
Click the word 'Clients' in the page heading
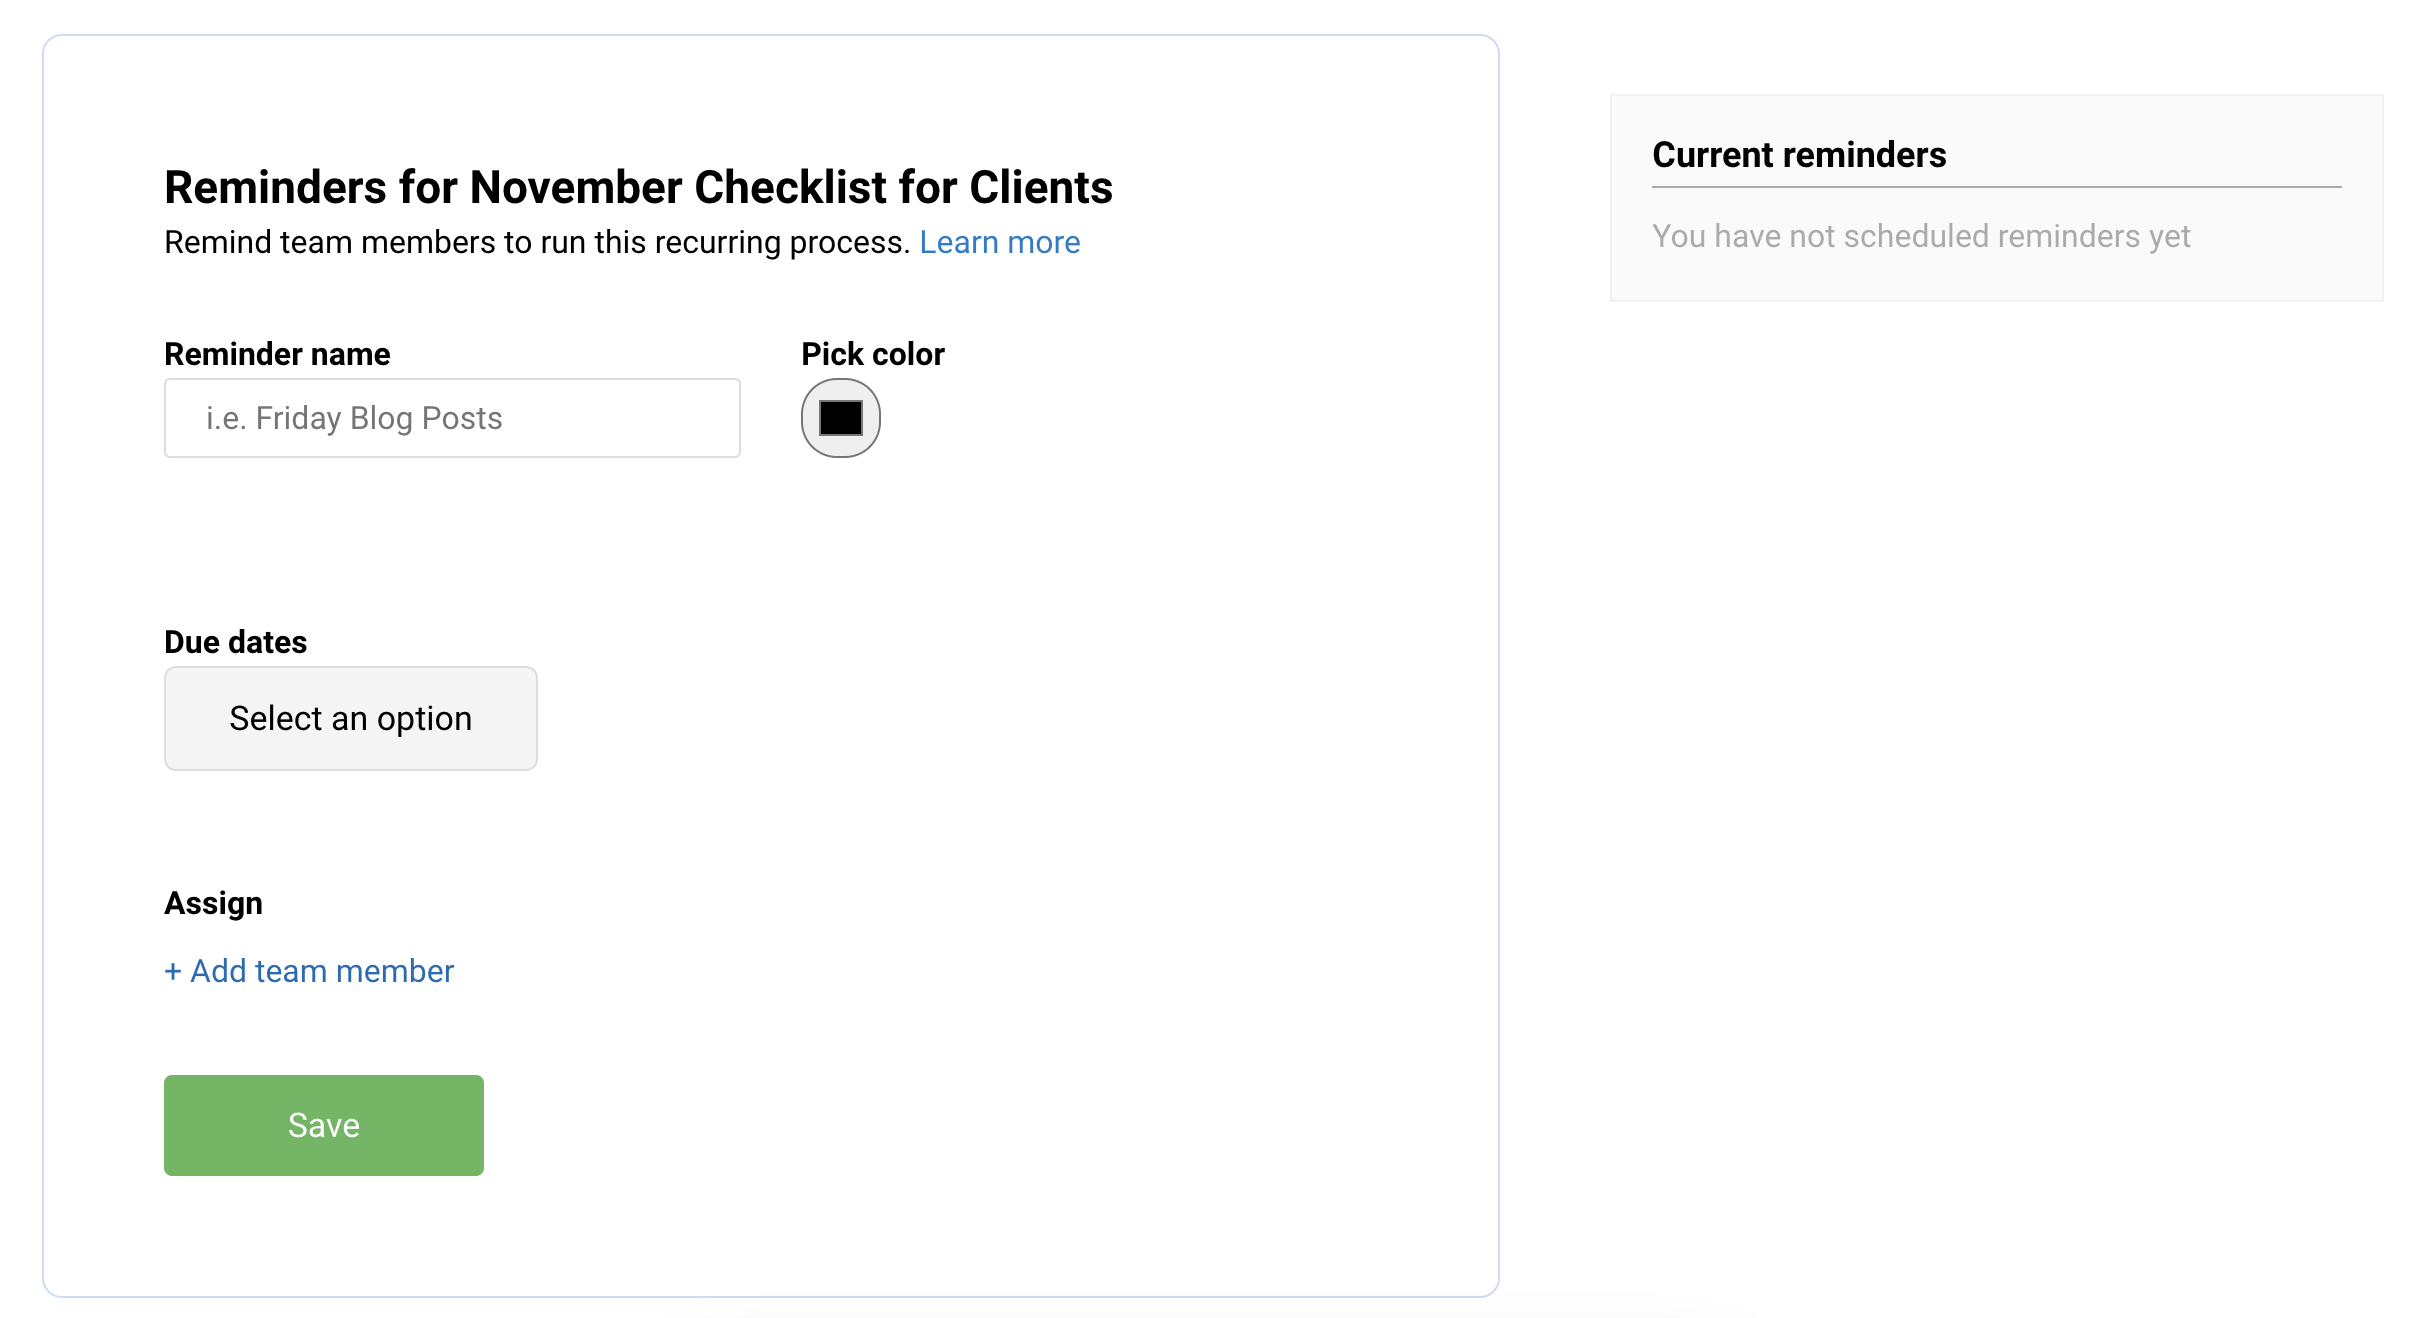point(1041,187)
